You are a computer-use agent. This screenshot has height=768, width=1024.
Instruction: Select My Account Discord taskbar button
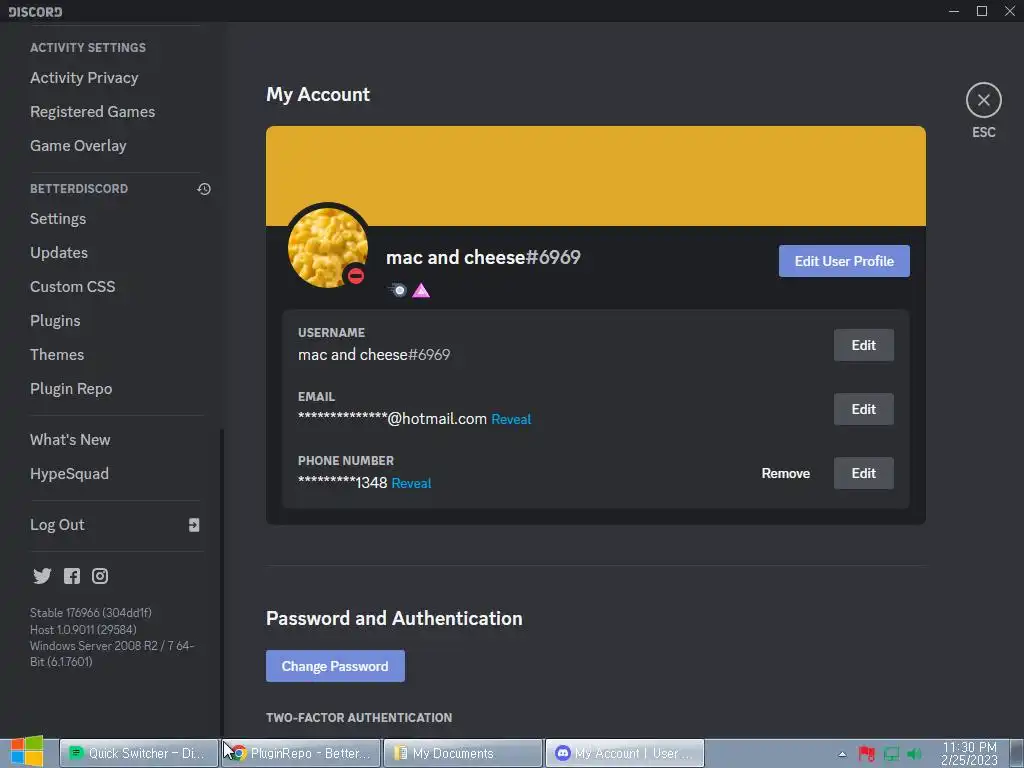click(x=625, y=753)
